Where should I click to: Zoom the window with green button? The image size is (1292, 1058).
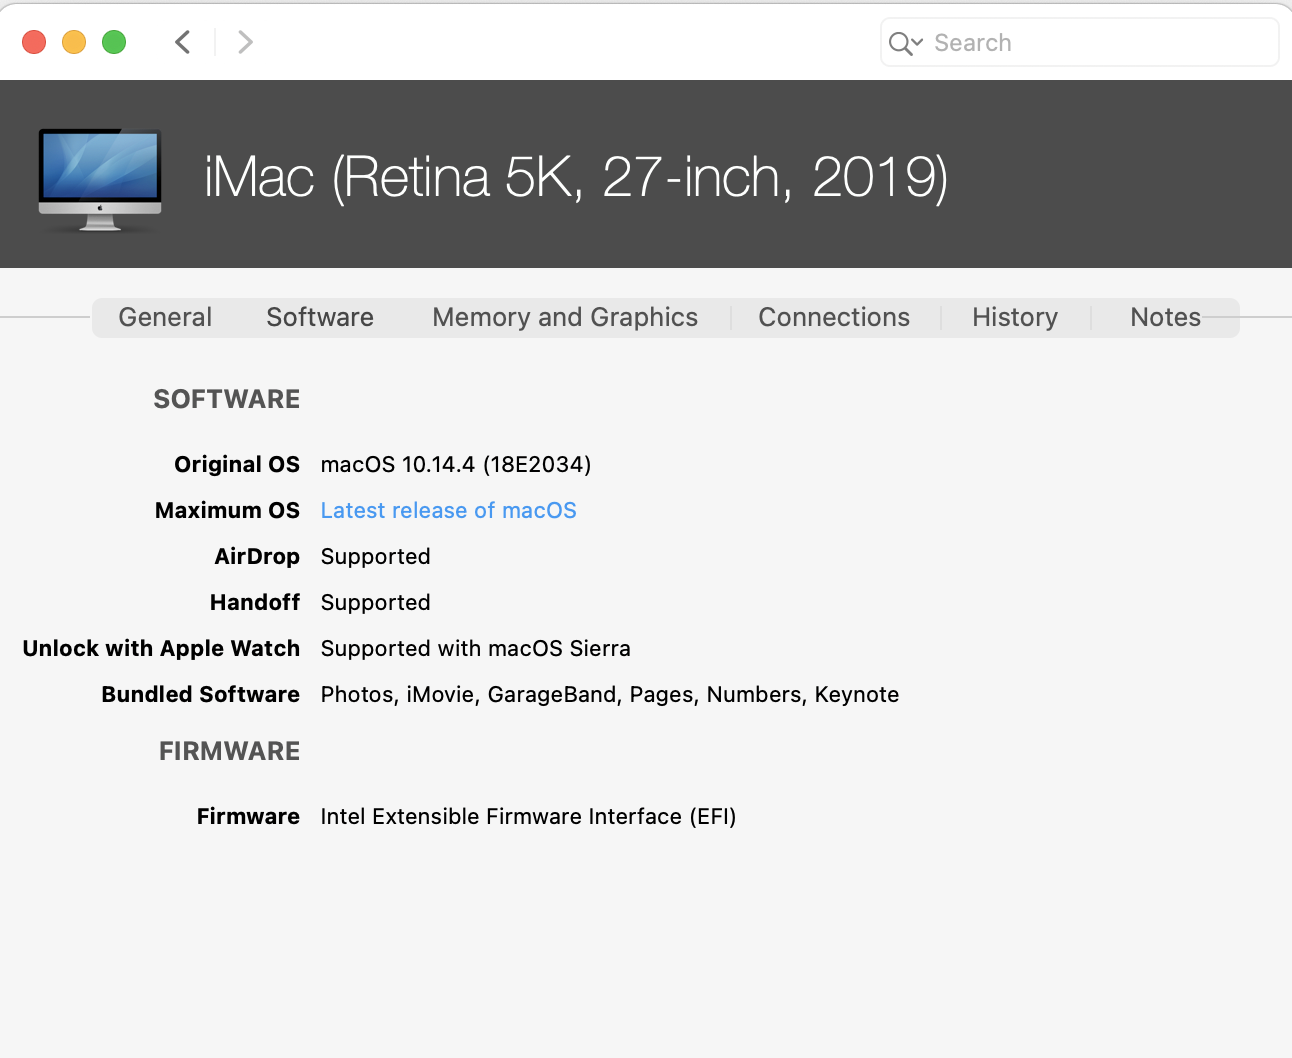tap(114, 42)
